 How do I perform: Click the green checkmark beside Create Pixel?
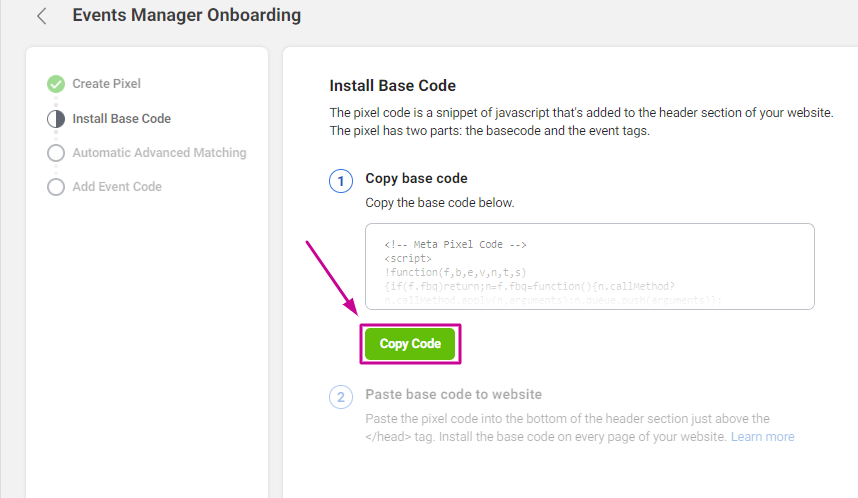[56, 84]
